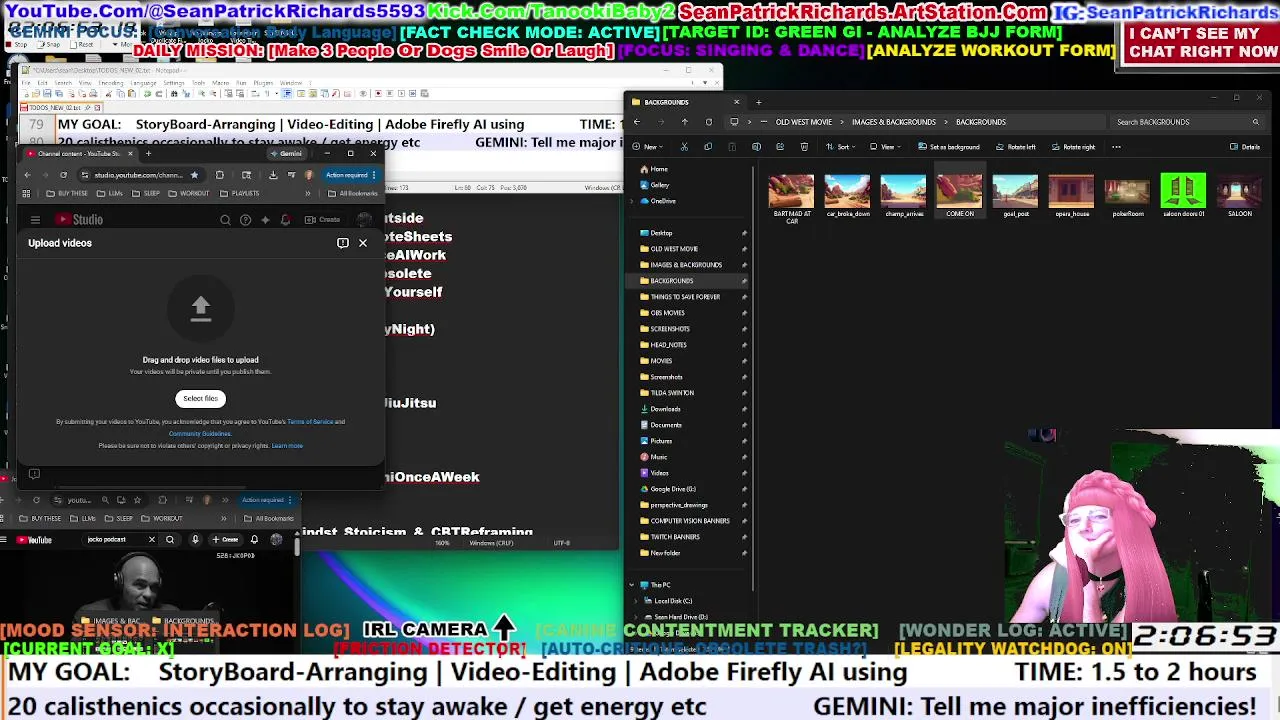Open Google Drive (G:) in the sidebar
The image size is (1280, 720).
click(673, 489)
